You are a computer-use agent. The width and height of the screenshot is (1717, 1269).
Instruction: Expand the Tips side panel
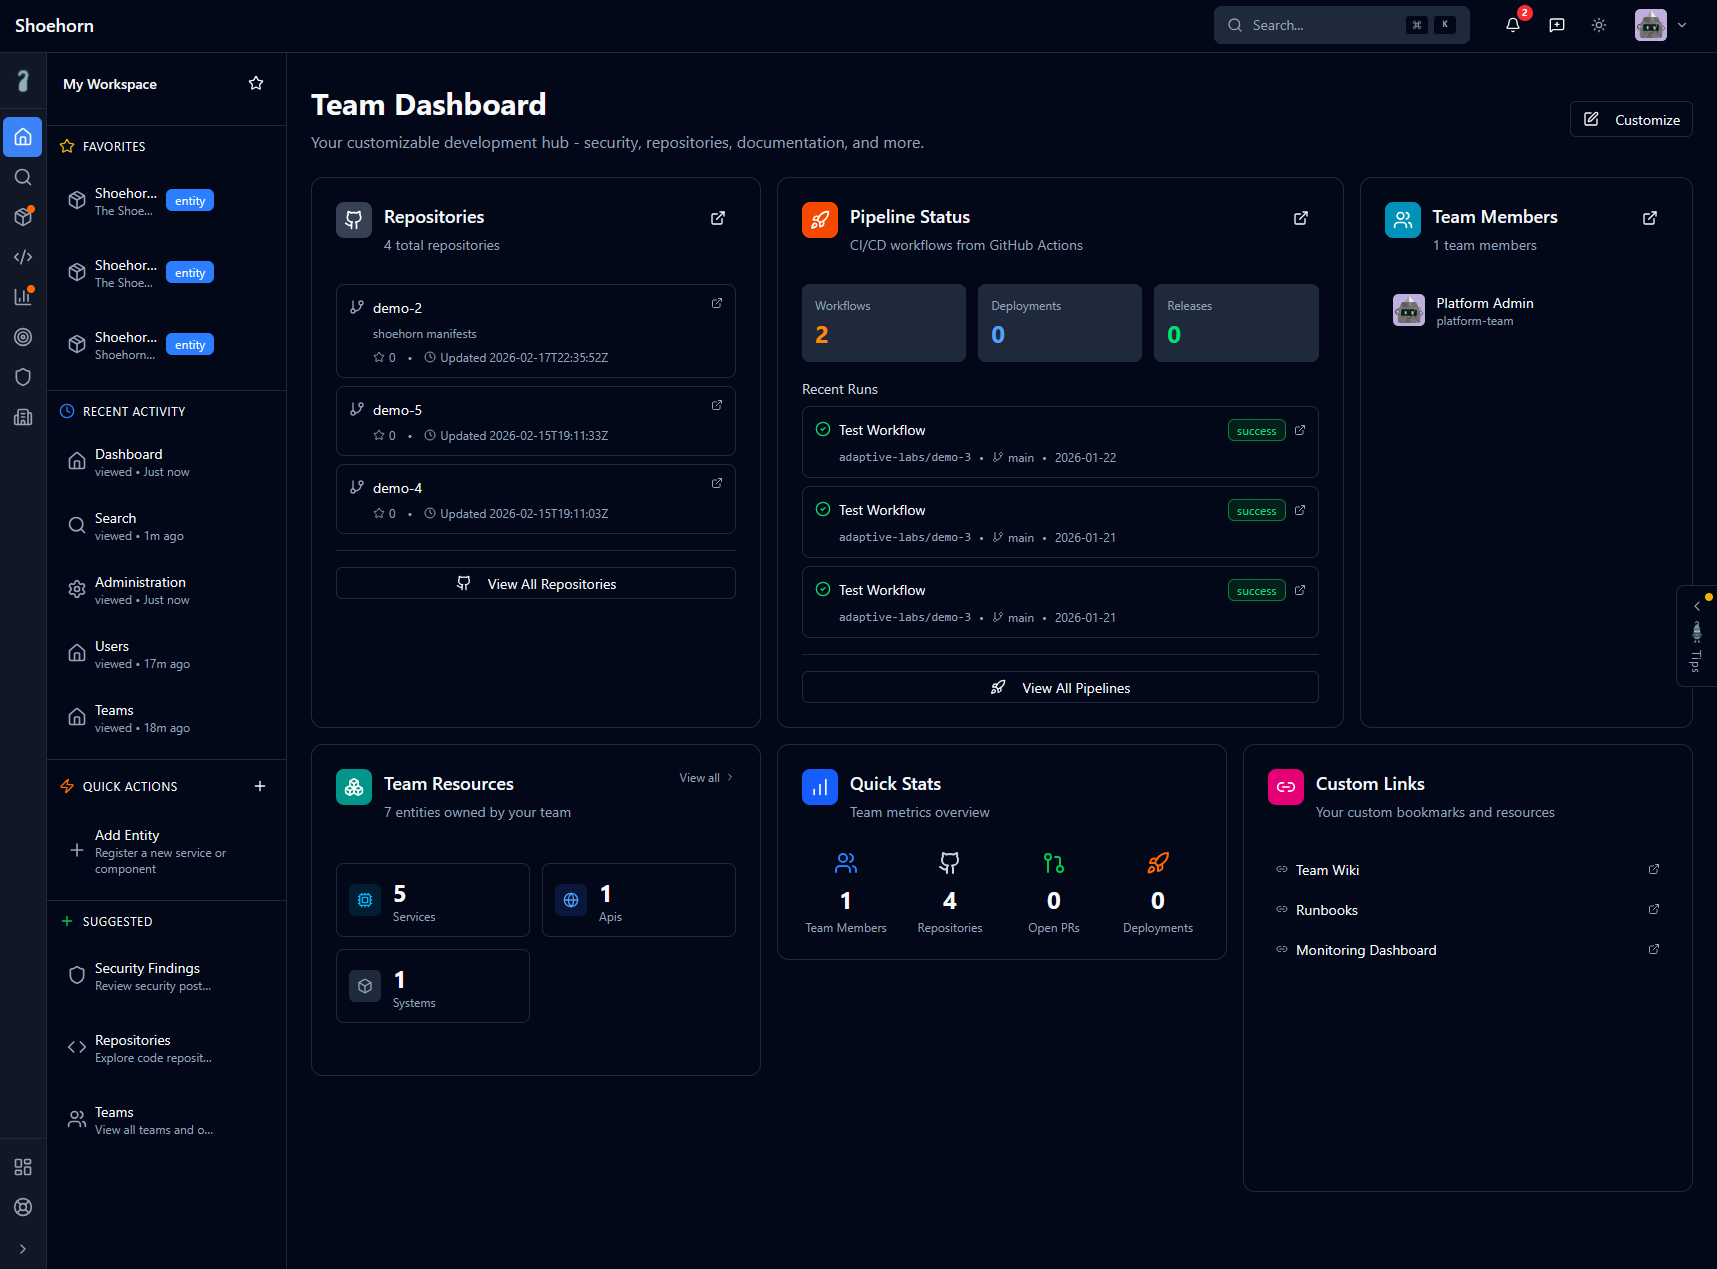click(1696, 636)
